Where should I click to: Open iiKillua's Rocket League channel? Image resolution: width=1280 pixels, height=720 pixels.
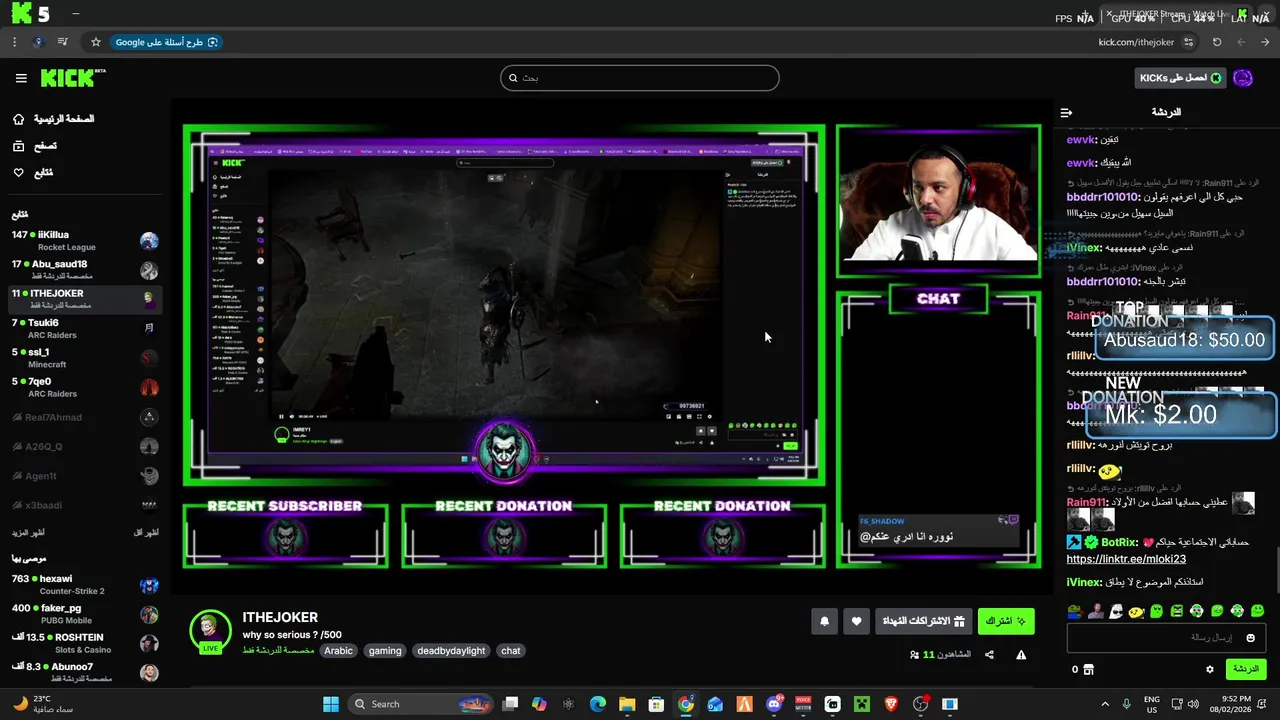85,241
